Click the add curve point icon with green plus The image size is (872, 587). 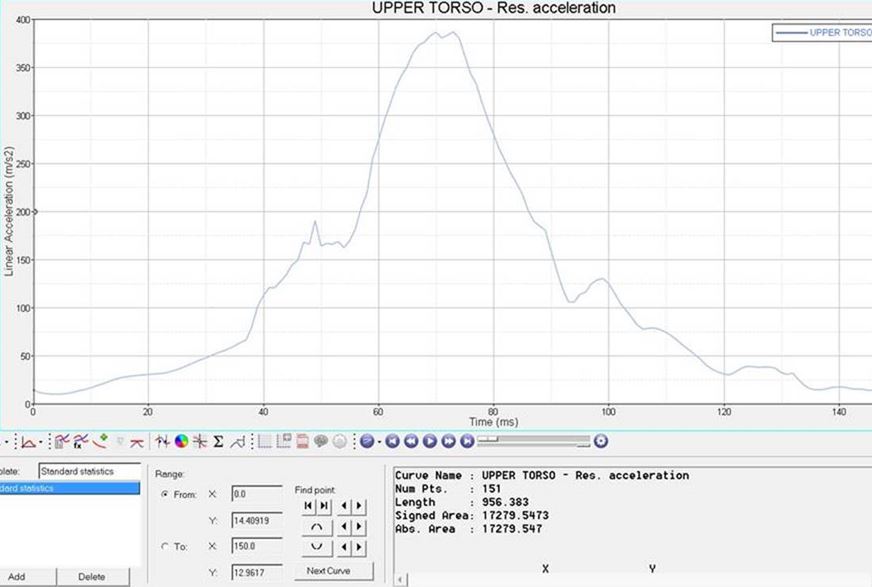(100, 442)
